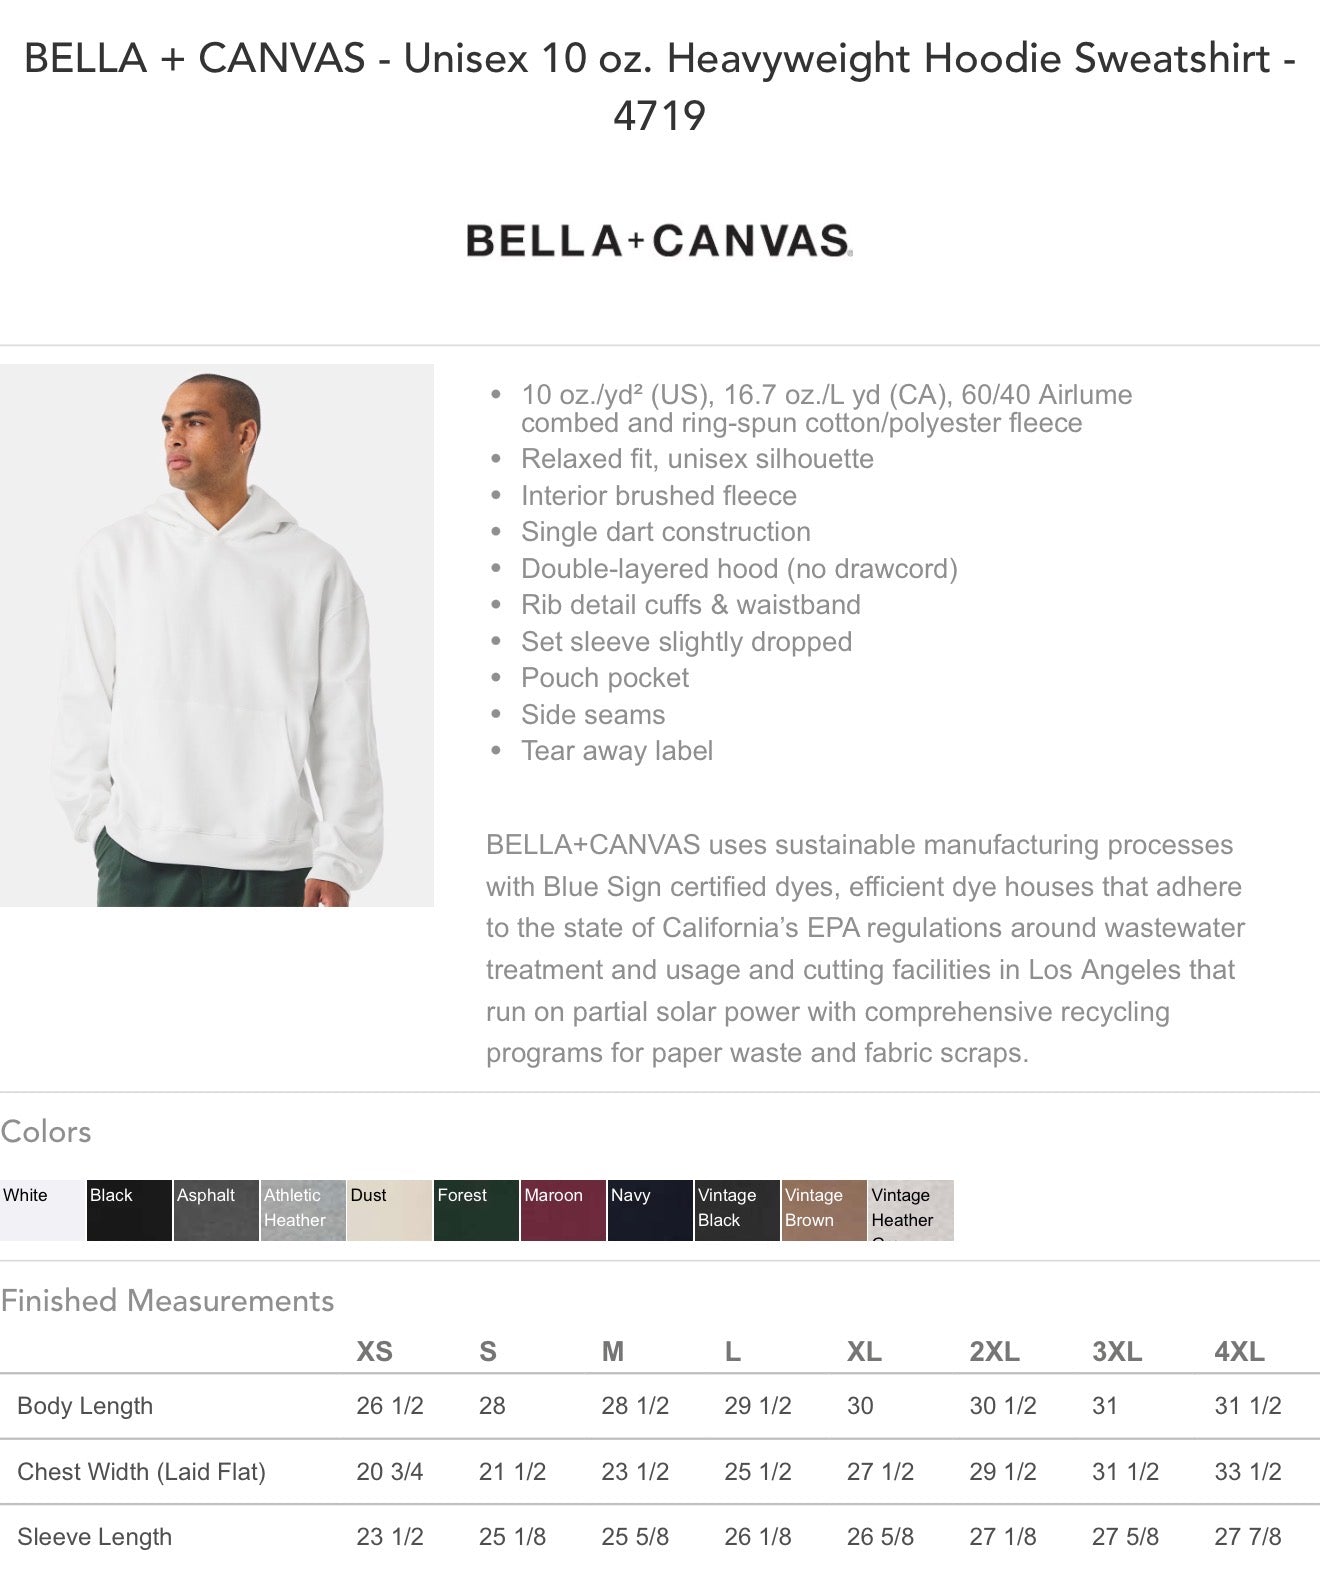This screenshot has height=1587, width=1320.
Task: Pick the Navy color swatch
Action: click(650, 1210)
